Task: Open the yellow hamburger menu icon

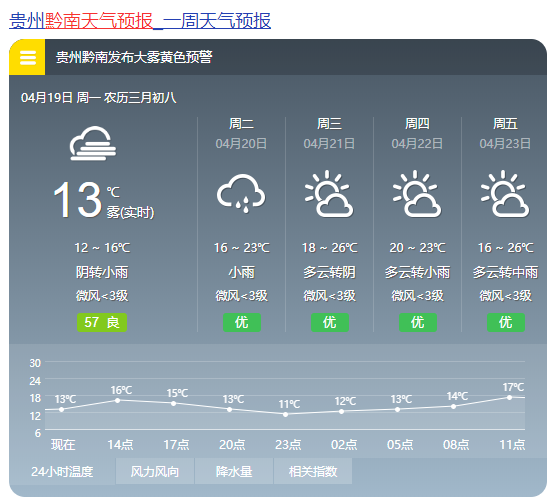Action: (x=28, y=57)
